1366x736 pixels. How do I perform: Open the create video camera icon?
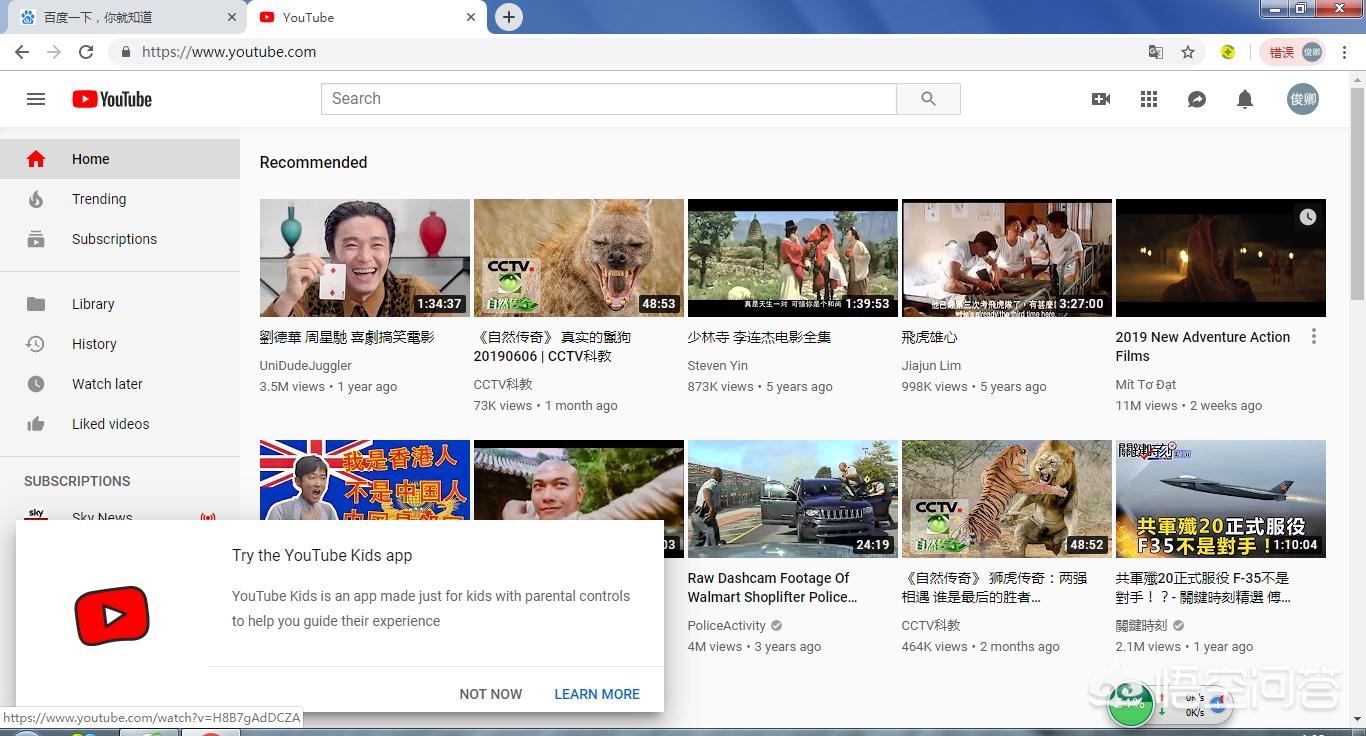coord(1101,99)
